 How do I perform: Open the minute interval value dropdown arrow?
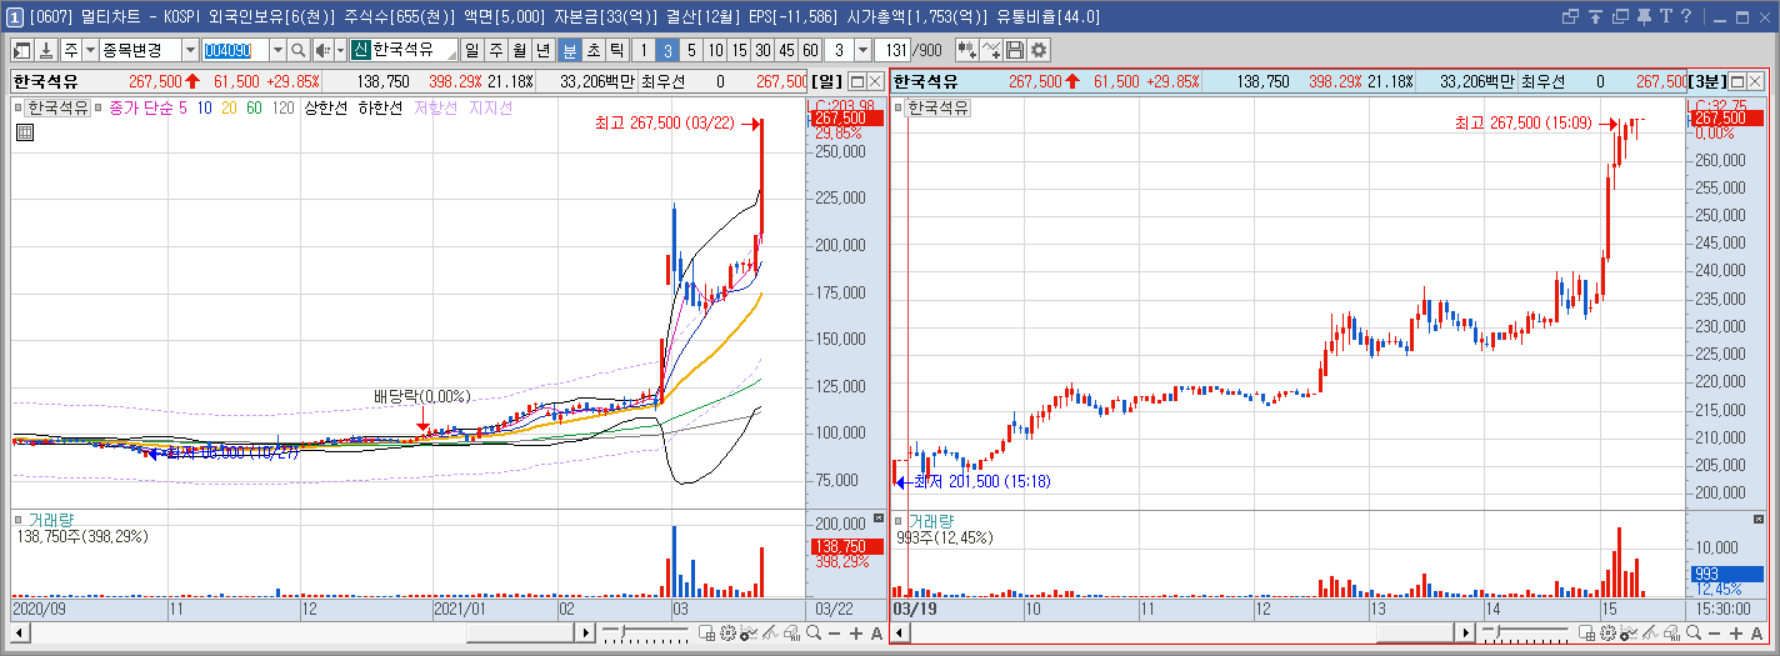(863, 50)
